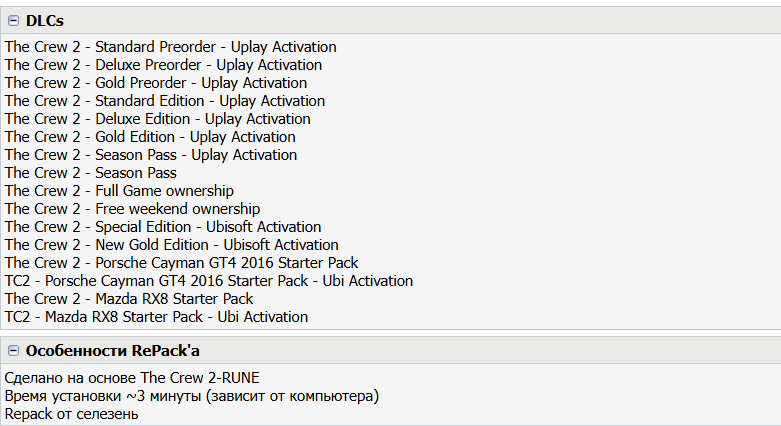Select Special Edition - Ubisoft Activation line
Image resolution: width=781 pixels, height=426 pixels.
(163, 227)
